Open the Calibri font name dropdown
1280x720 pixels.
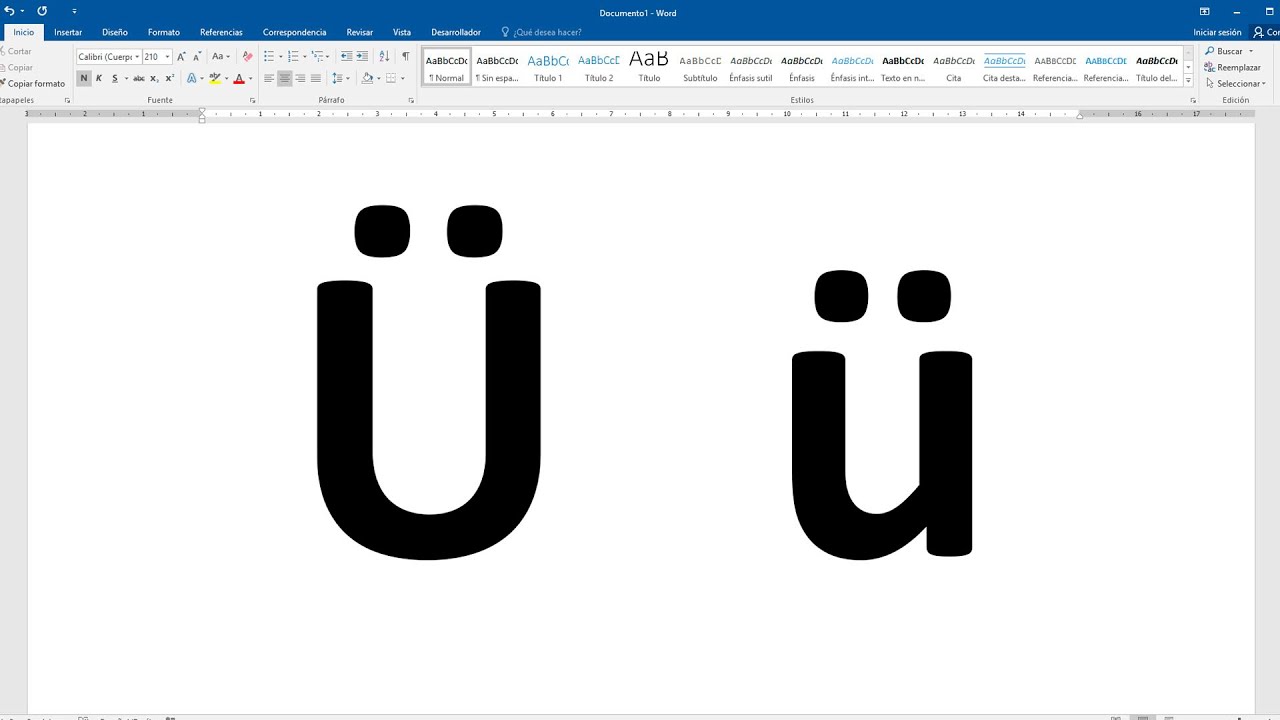click(137, 57)
